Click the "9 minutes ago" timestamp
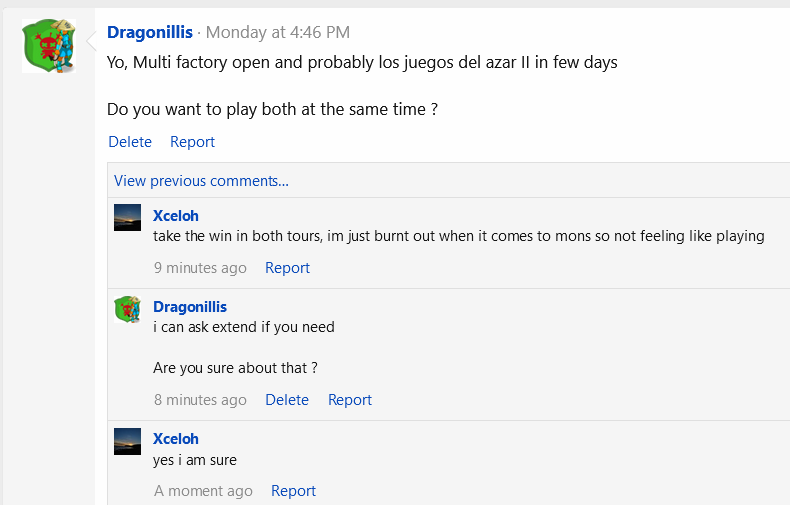 [x=200, y=268]
